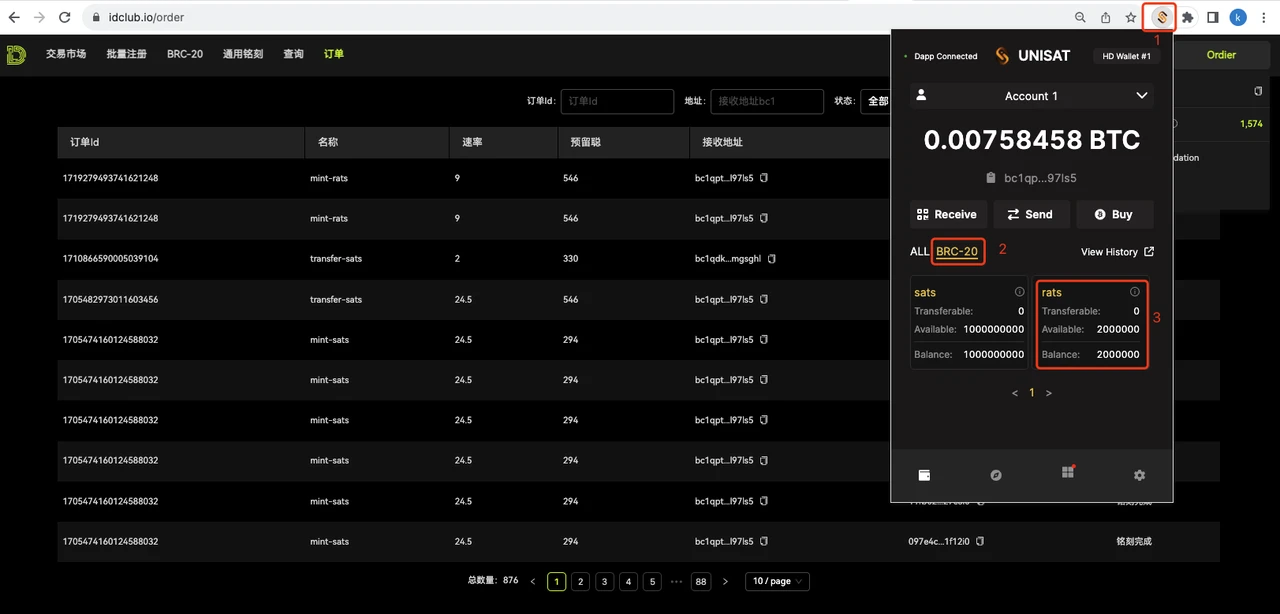
Task: Go to previous page in table pagination
Action: point(533,581)
